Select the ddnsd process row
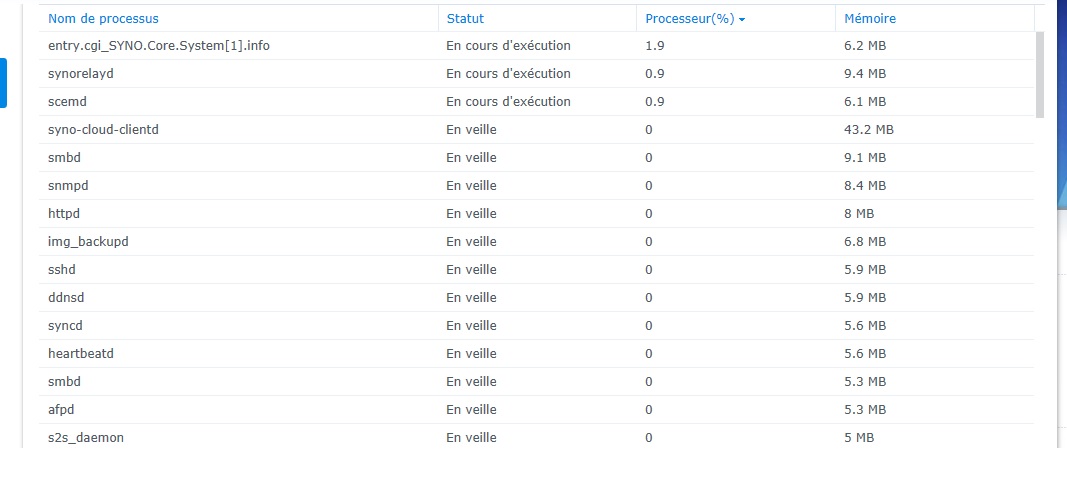Screen dimensions: 1067x484 (x=66, y=298)
